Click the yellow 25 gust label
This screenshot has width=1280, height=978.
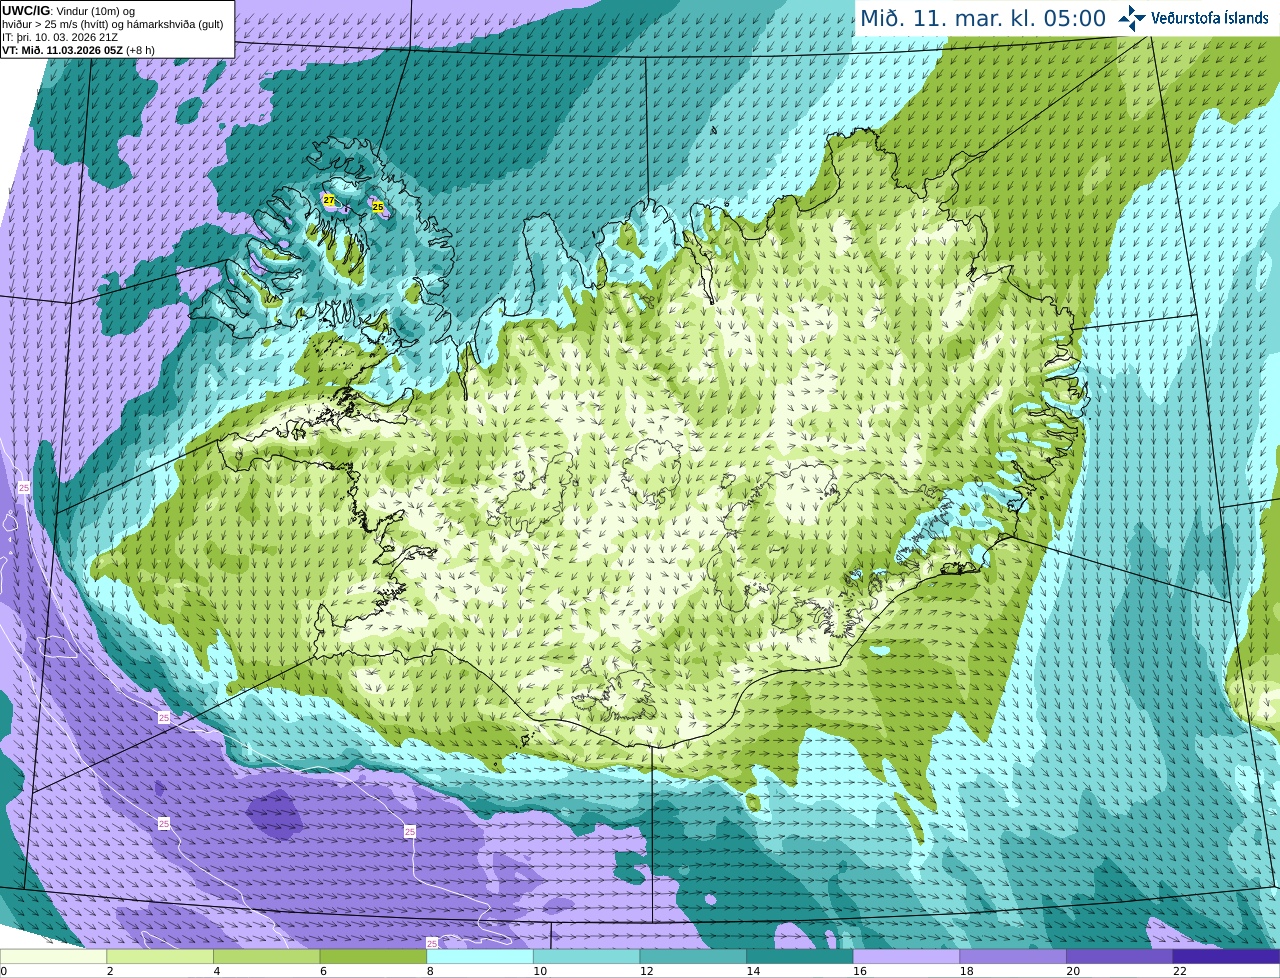point(378,207)
